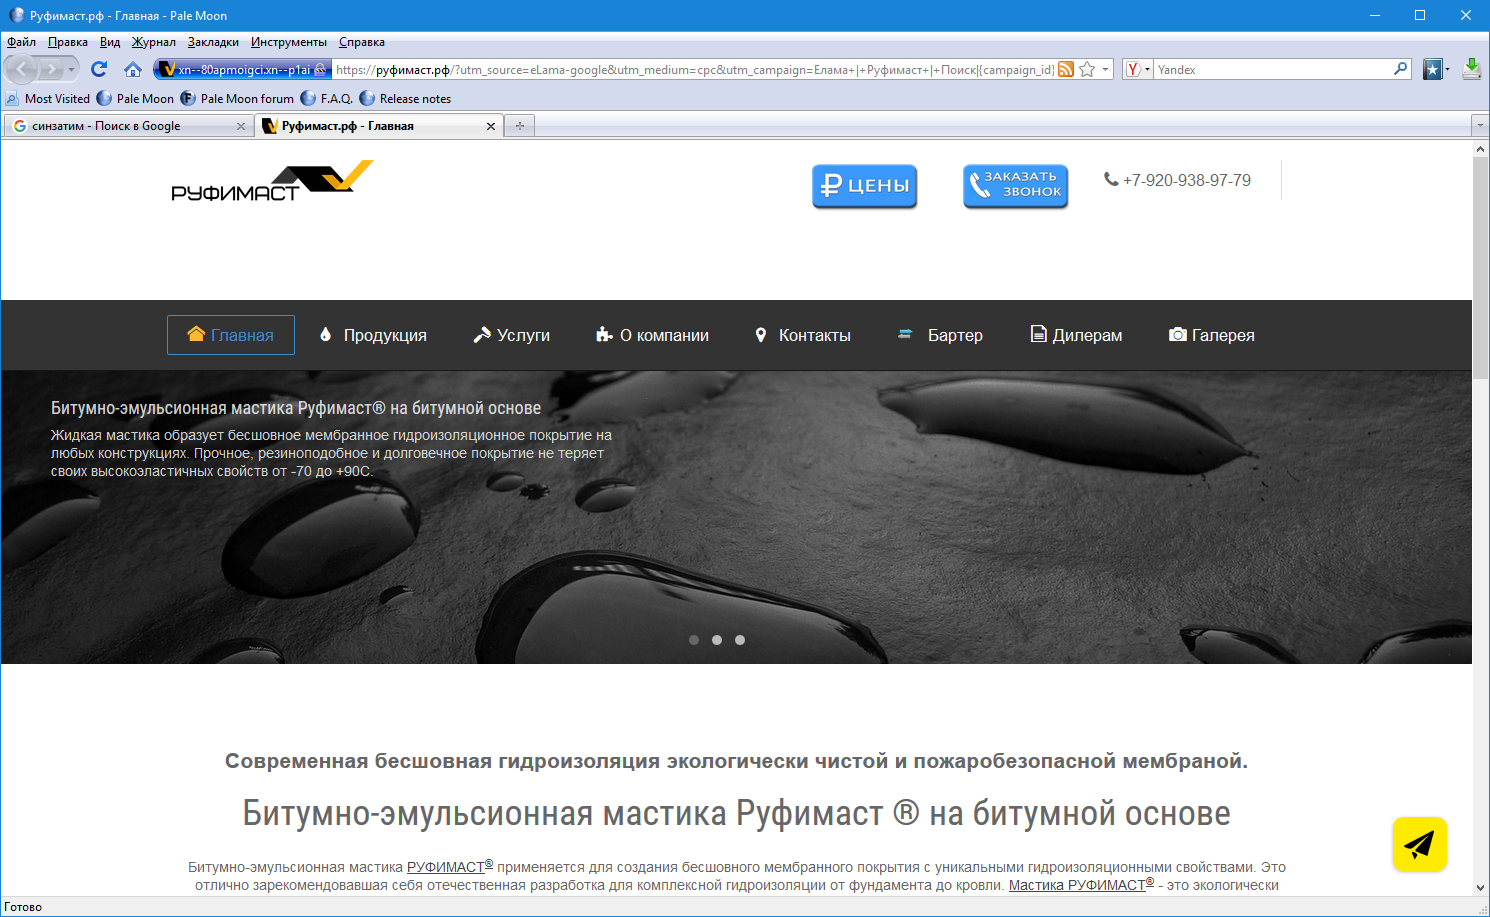Open the Инструменты menu
The height and width of the screenshot is (917, 1490).
[x=289, y=42]
